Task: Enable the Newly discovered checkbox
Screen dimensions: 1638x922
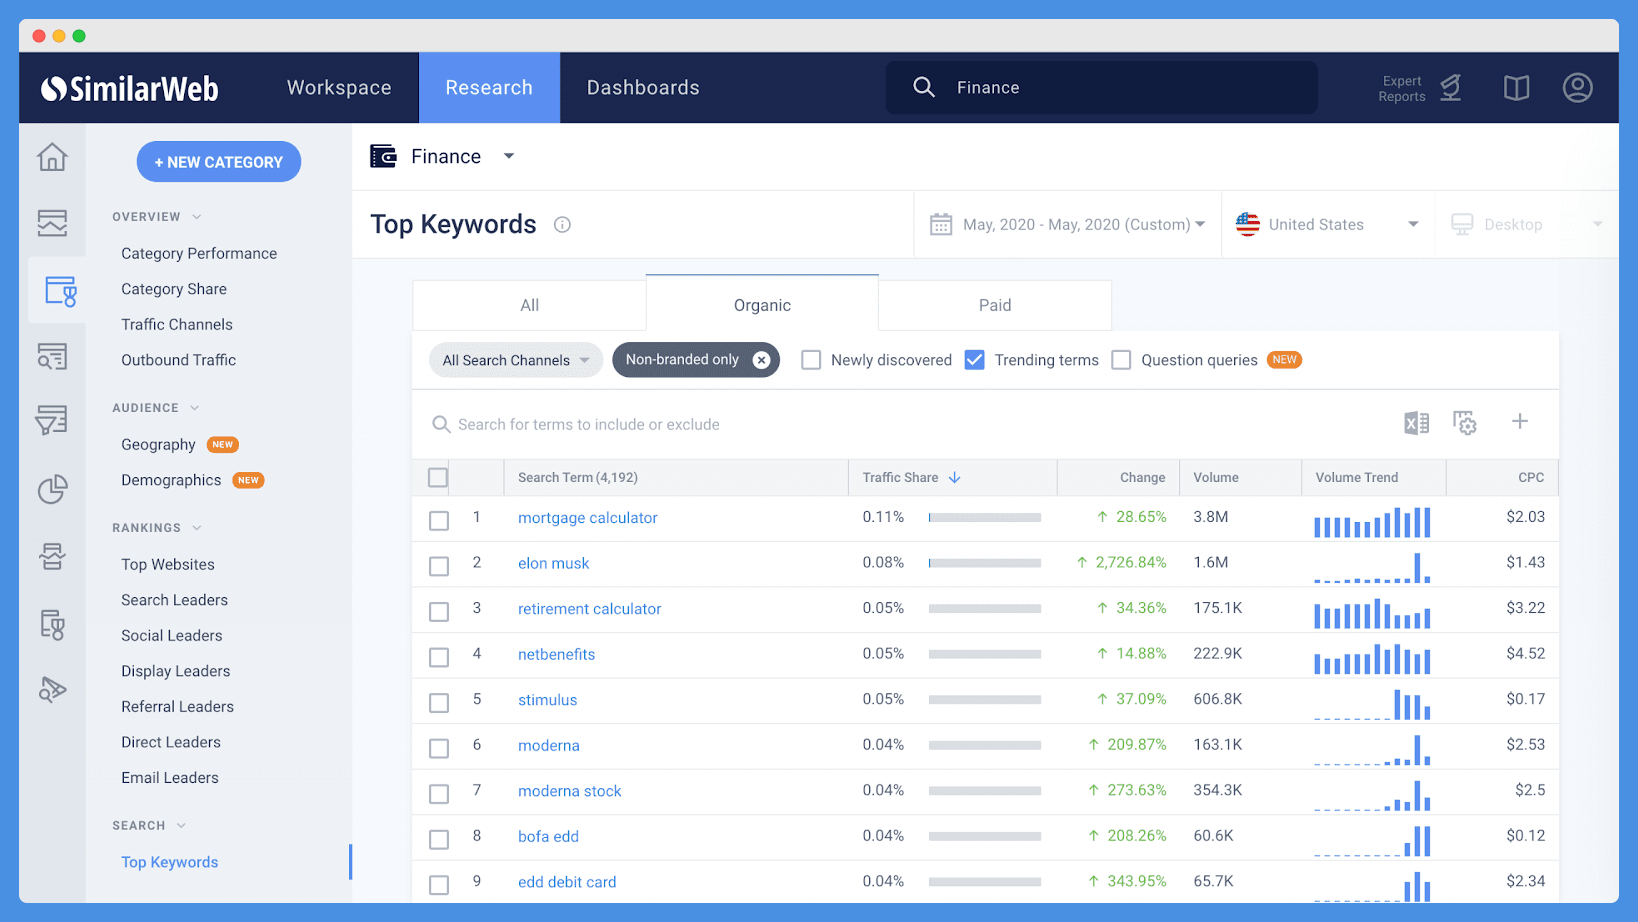Action: 811,360
